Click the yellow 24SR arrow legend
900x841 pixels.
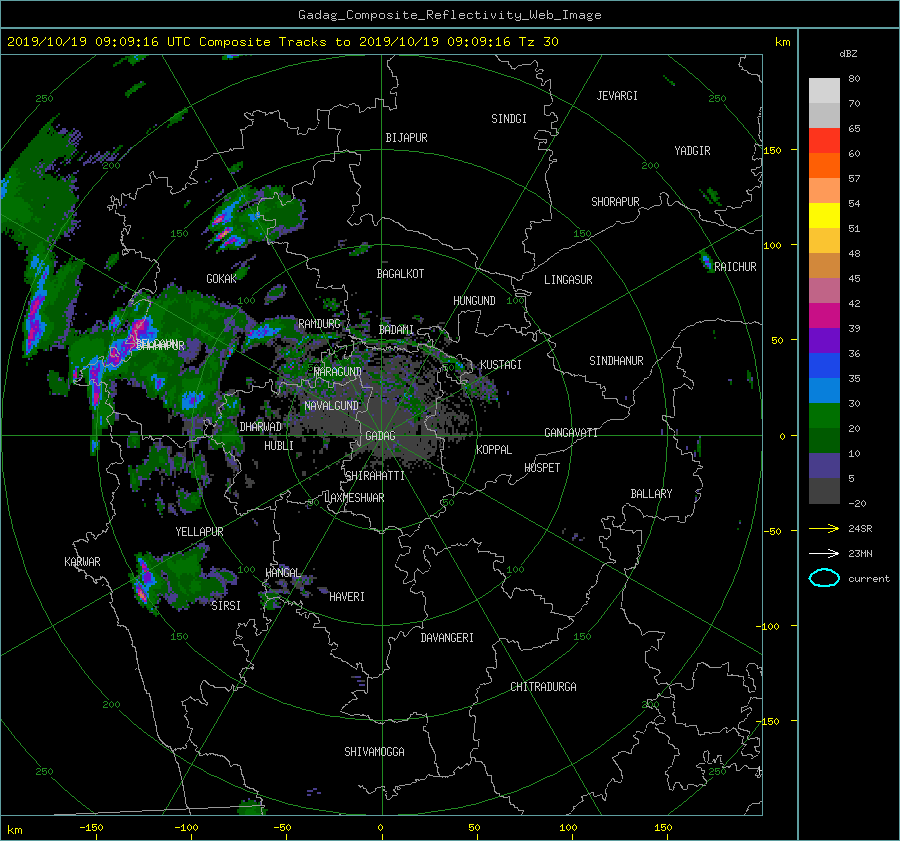[824, 528]
